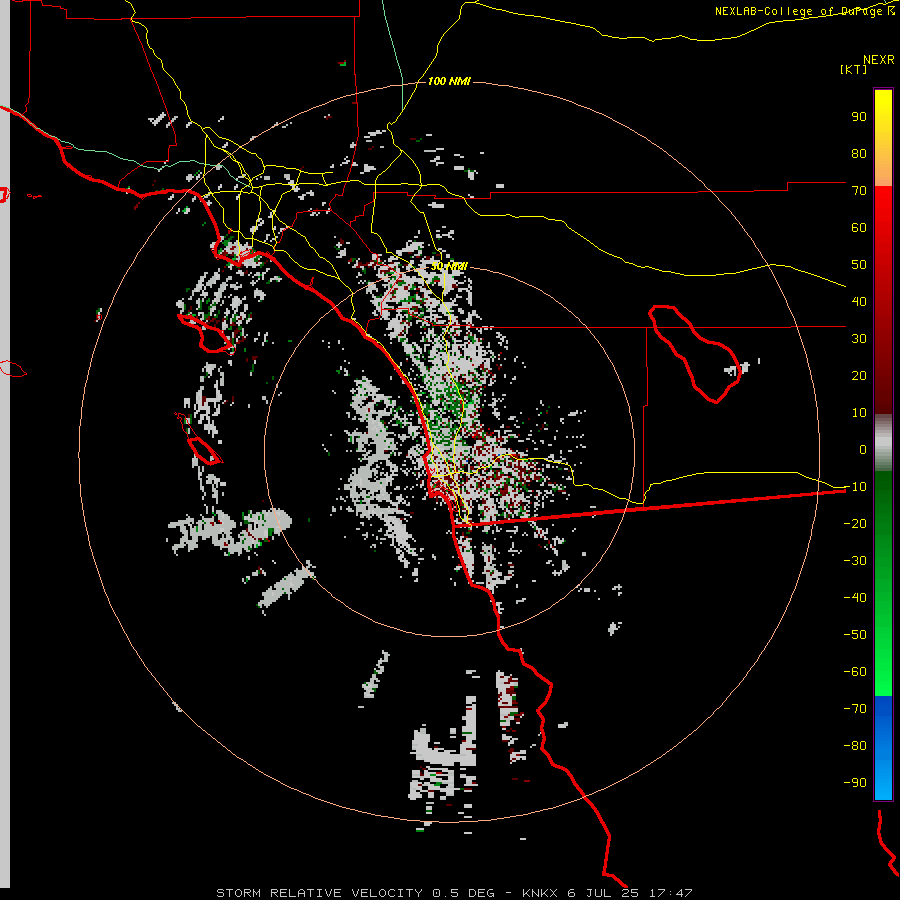Click the 50 value on velocity scale
900x900 pixels.
[x=859, y=265]
